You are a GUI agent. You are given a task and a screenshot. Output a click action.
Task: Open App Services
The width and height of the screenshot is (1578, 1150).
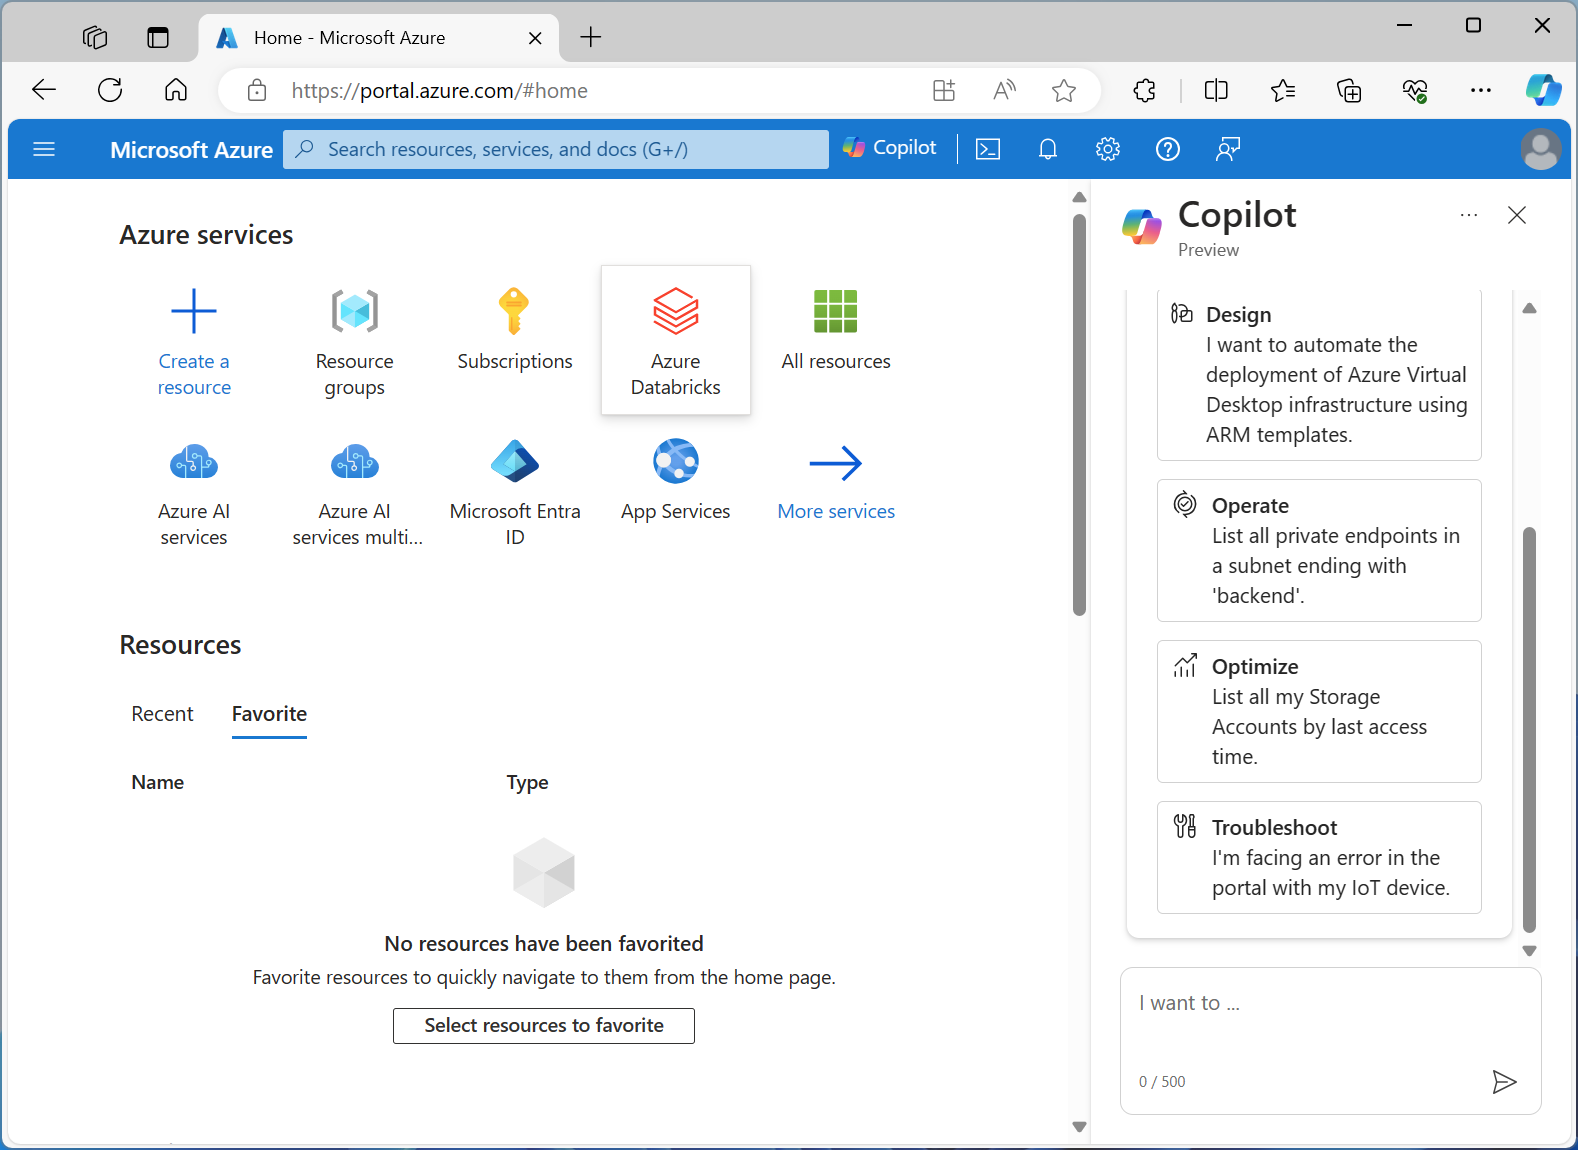click(x=676, y=481)
